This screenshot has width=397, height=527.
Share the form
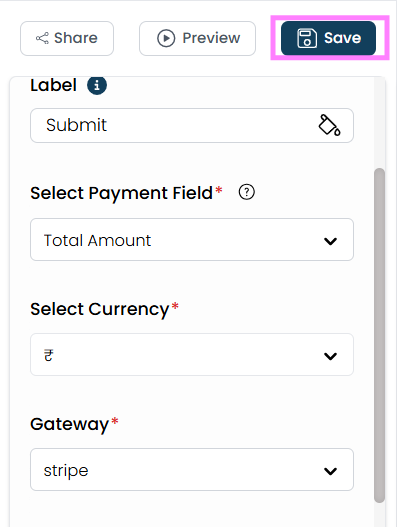click(x=67, y=38)
